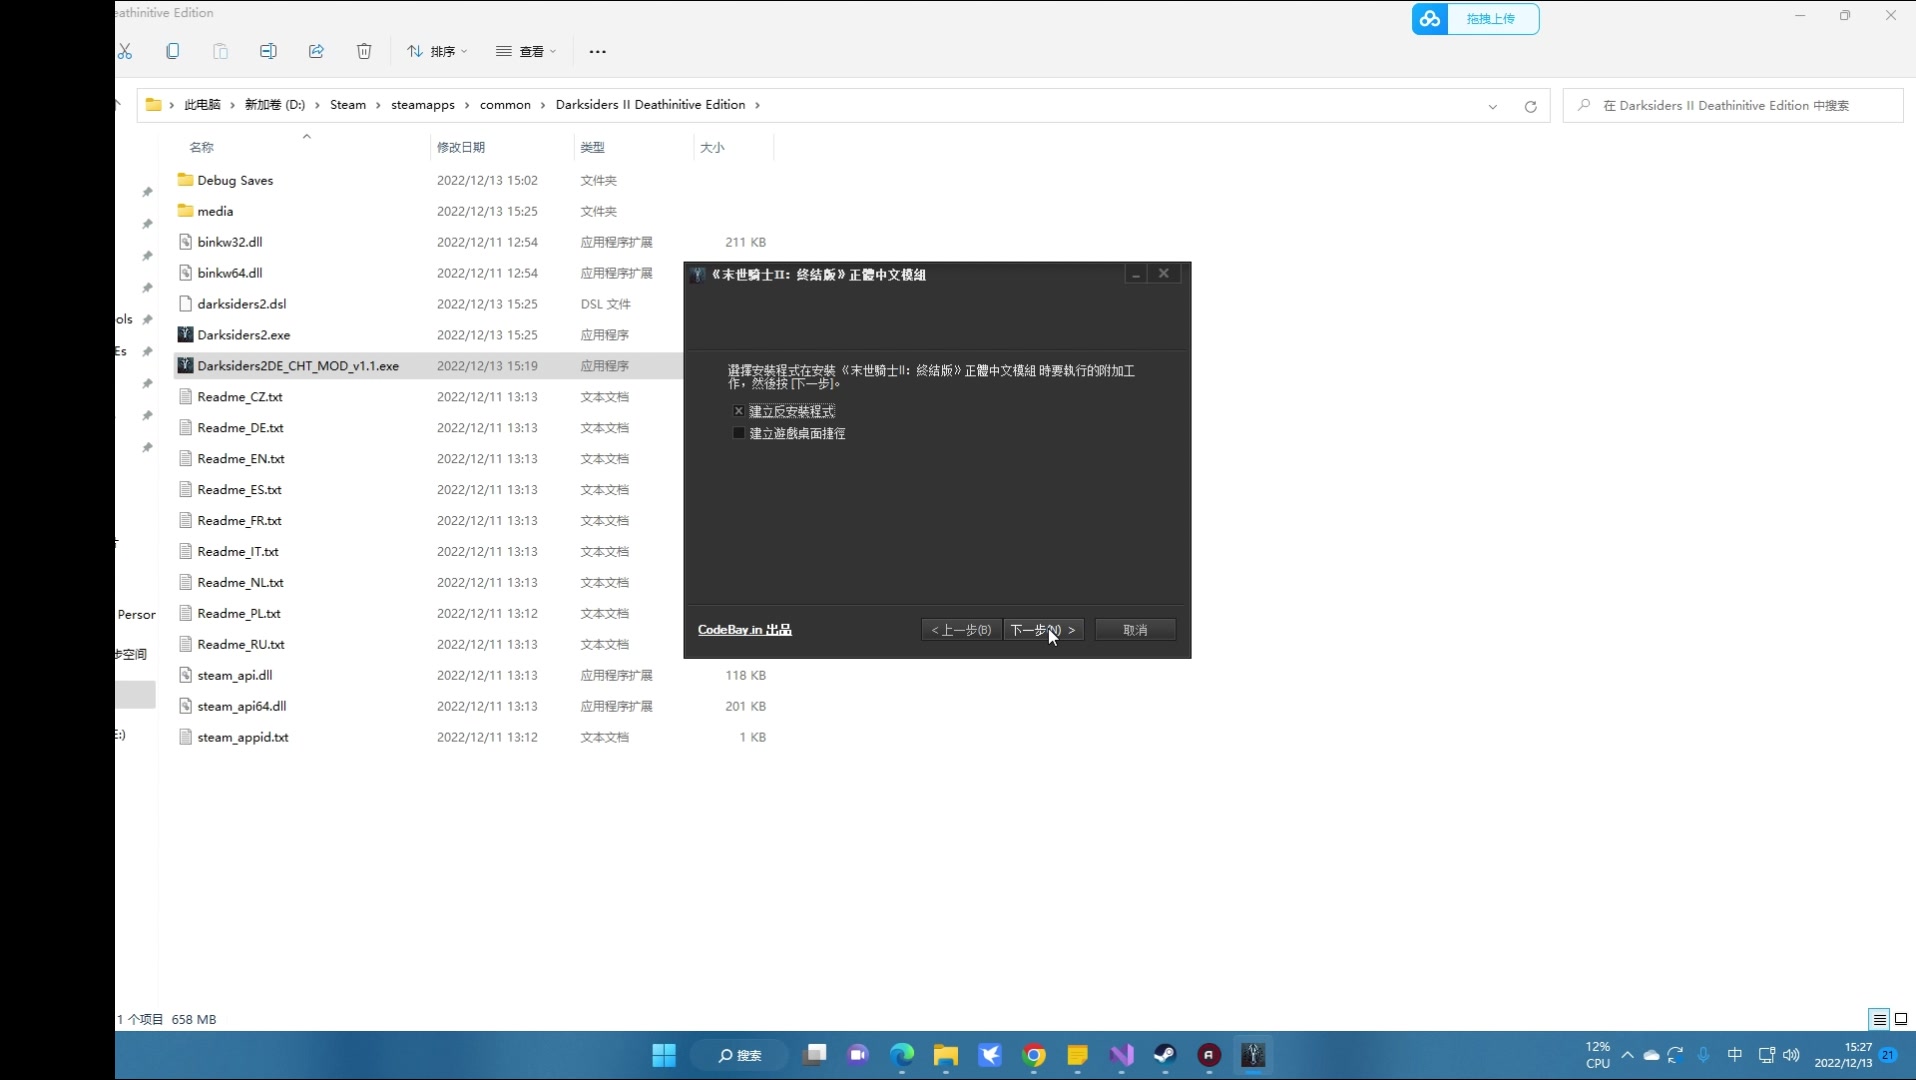Click the 拖拽上传 upload button
Screen dimensions: 1916x1080
tap(1491, 19)
